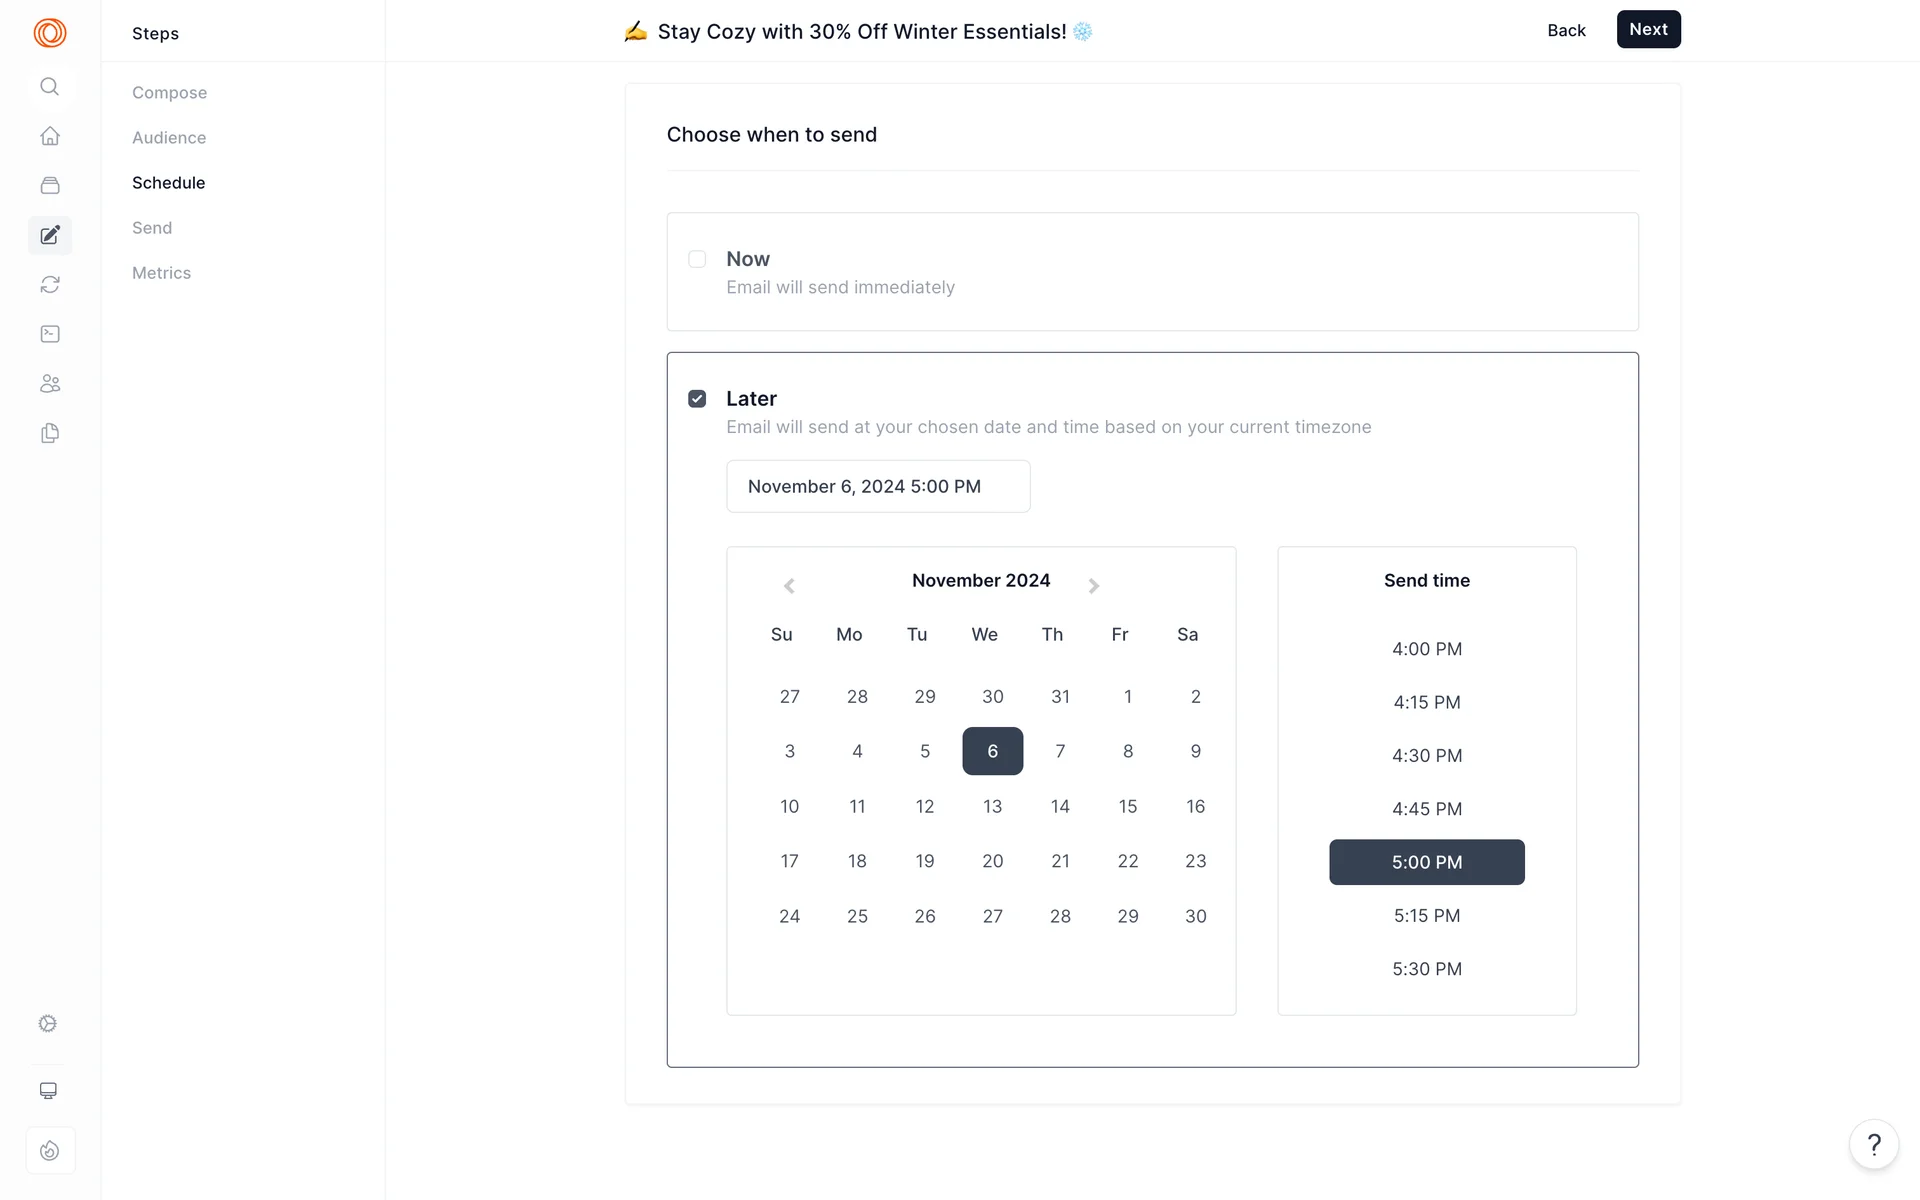Open the terminal-style icon in the sidebar
This screenshot has width=1920, height=1200.
(x=50, y=334)
